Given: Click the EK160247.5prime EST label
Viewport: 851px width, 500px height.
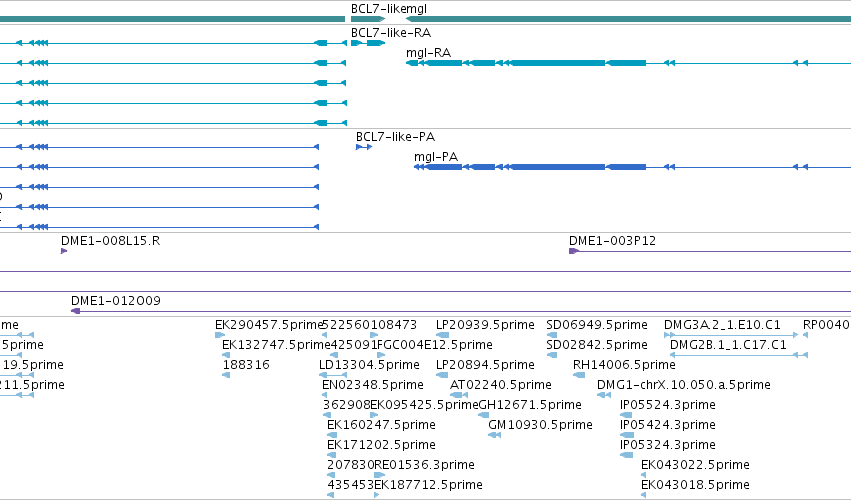Looking at the screenshot, I should (x=381, y=425).
